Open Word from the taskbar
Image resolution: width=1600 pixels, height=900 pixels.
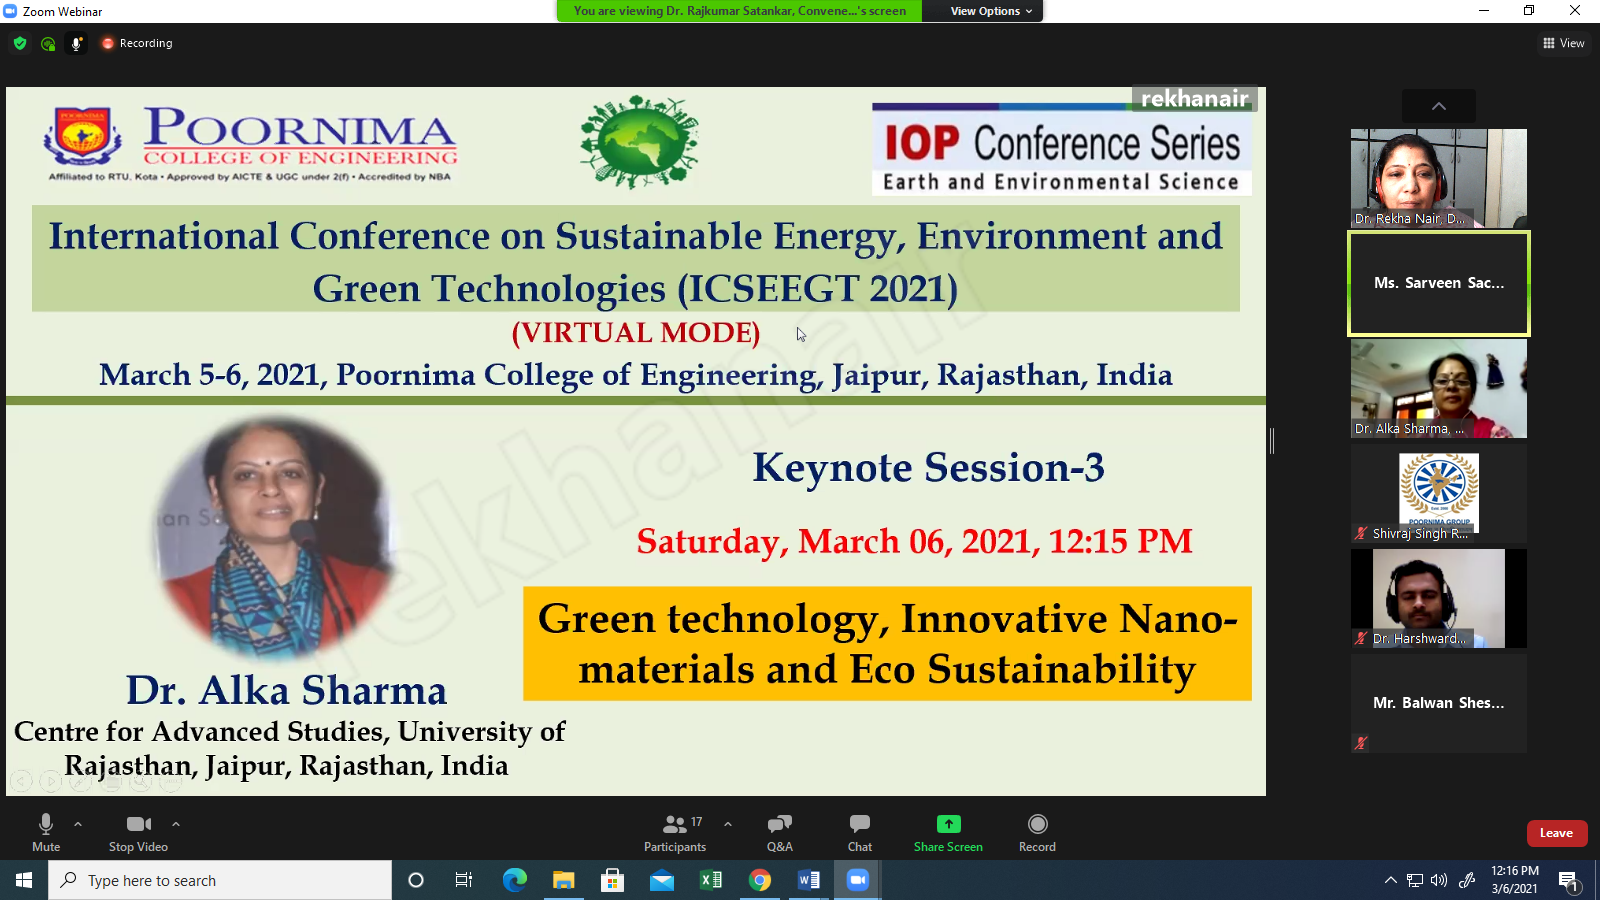809,880
